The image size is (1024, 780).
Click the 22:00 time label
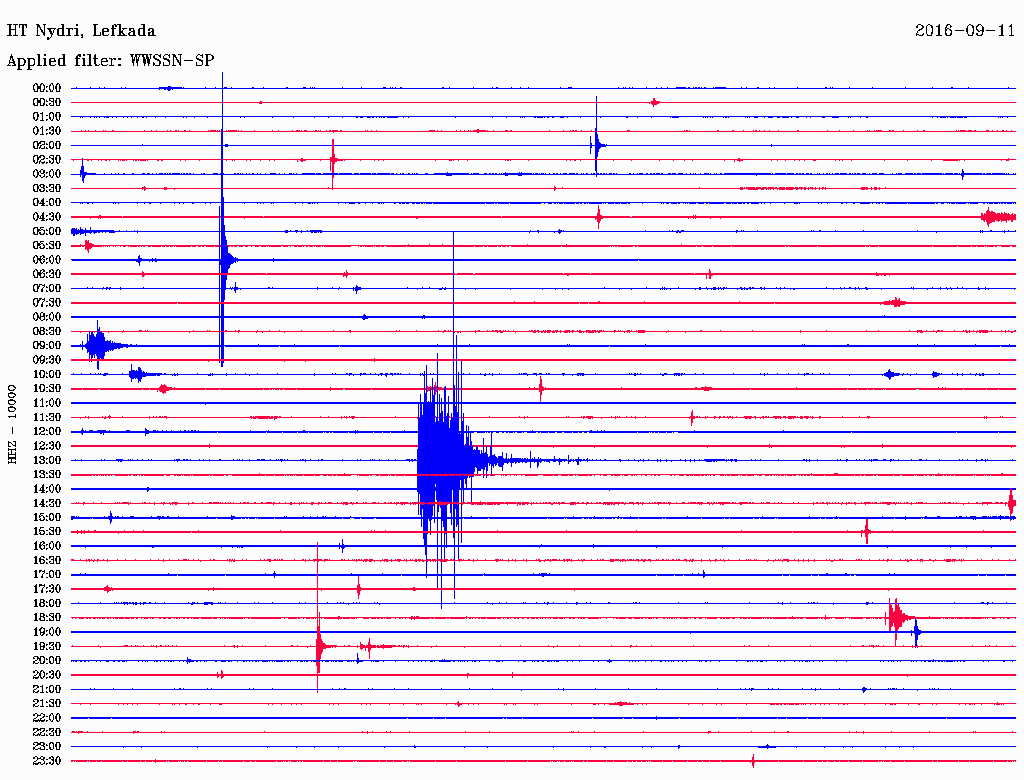tap(47, 718)
